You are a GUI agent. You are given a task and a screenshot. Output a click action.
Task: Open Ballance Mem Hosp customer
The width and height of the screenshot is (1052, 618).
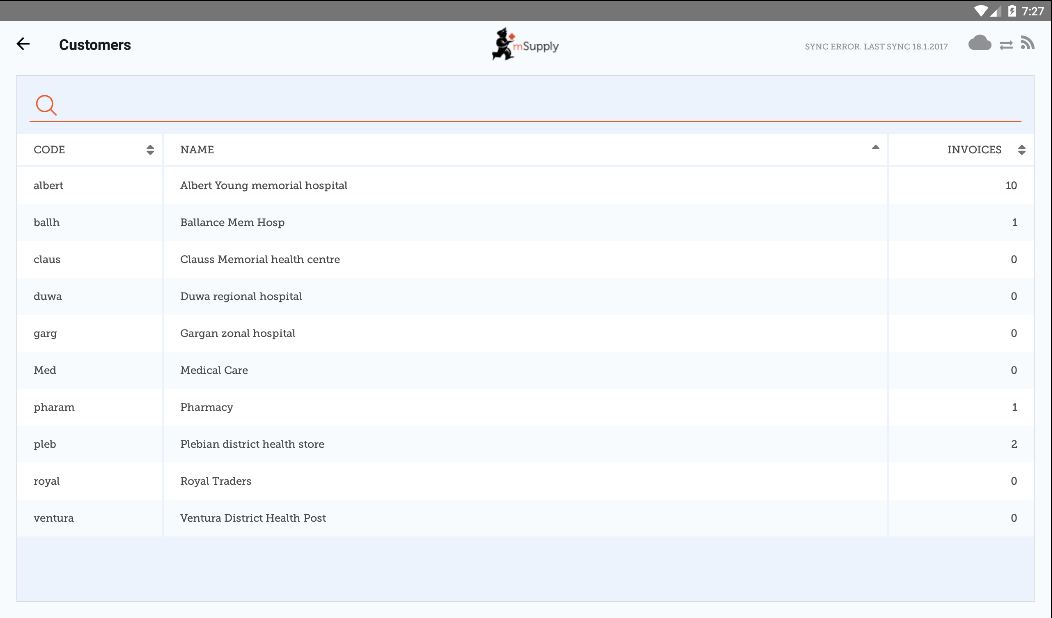[x=525, y=222]
